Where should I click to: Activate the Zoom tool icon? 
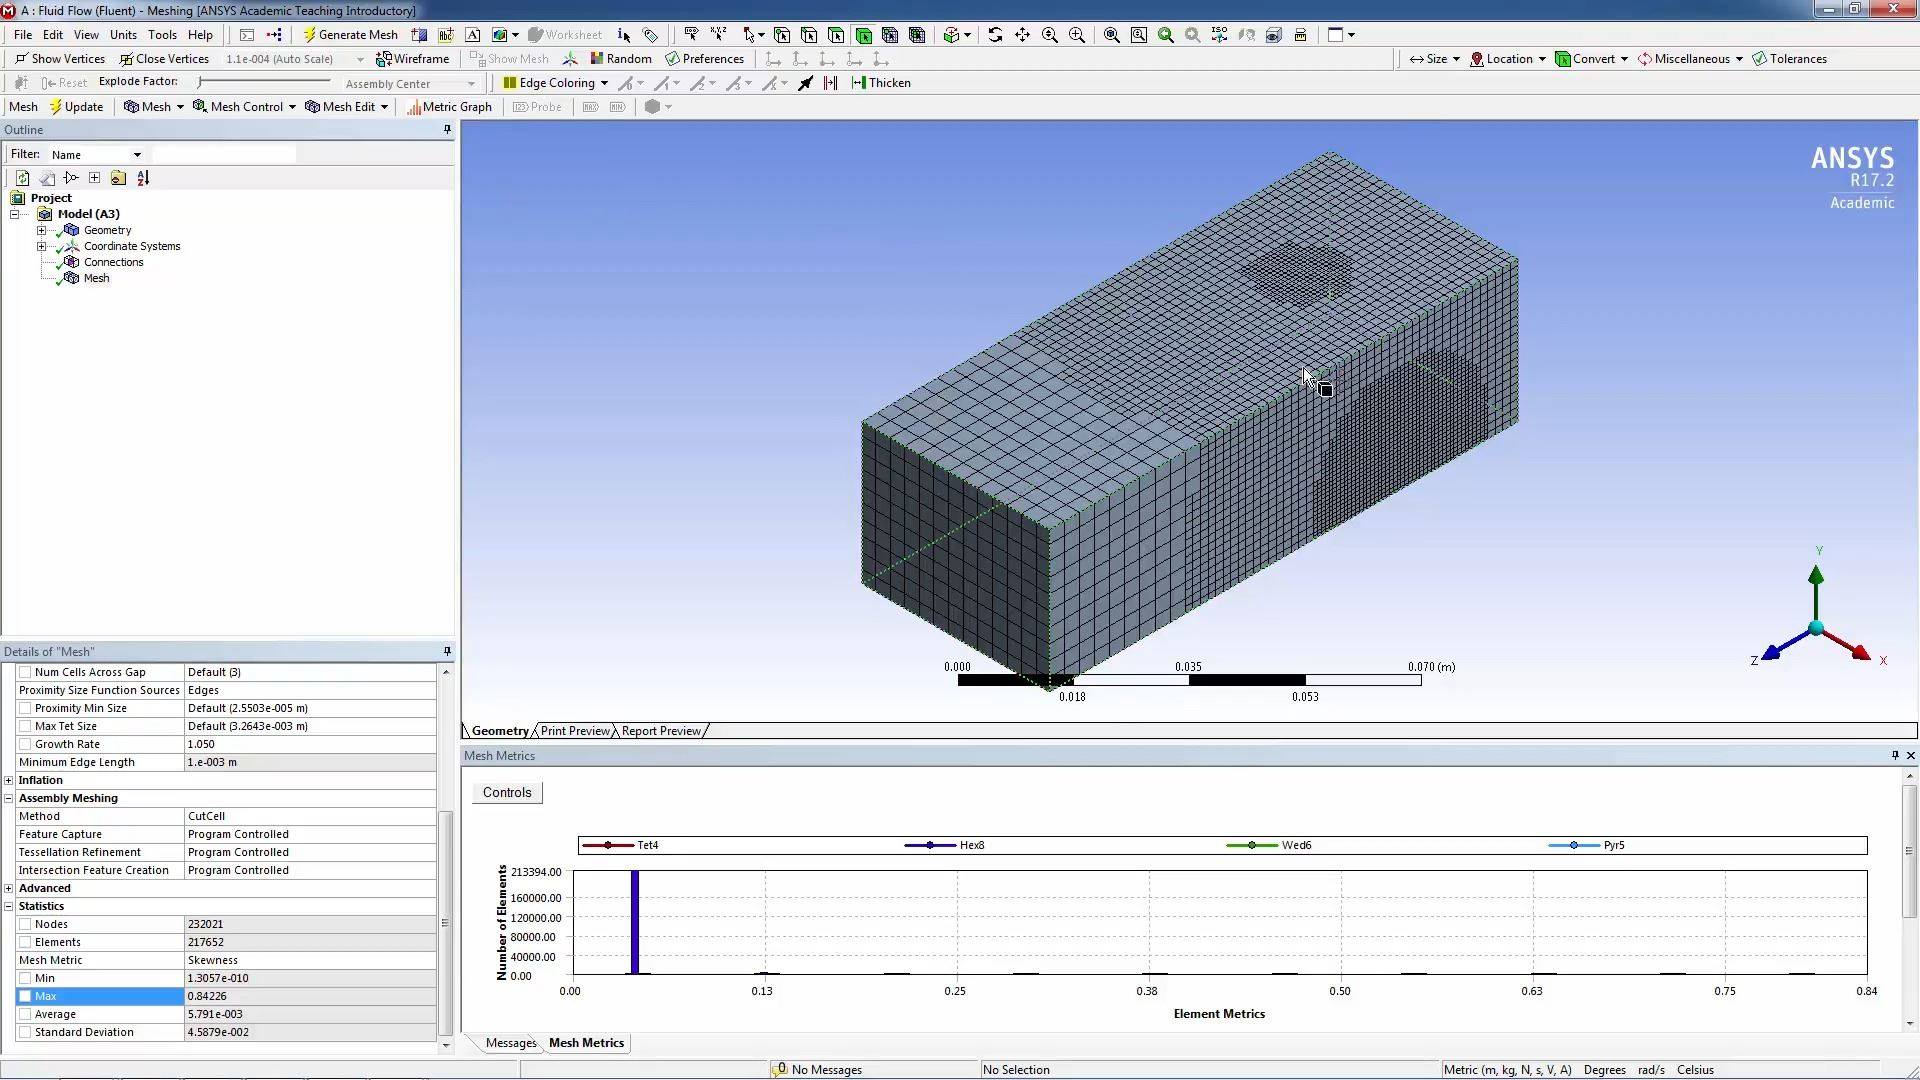click(1050, 35)
